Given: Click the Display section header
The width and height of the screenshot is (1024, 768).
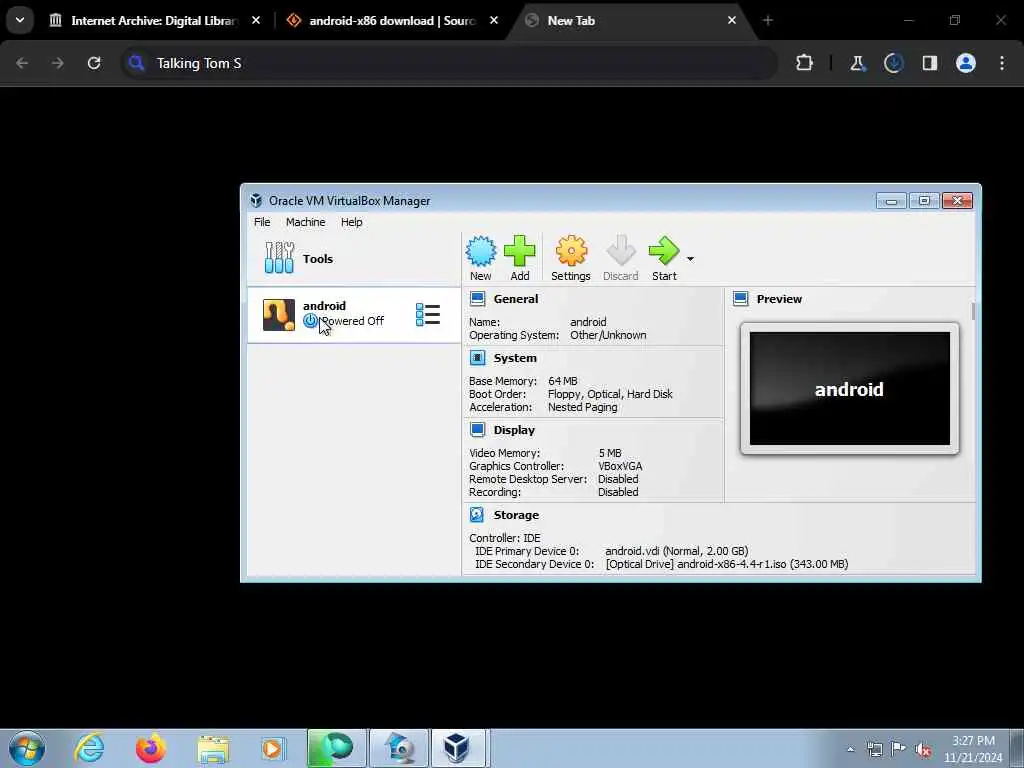Looking at the screenshot, I should [x=514, y=430].
